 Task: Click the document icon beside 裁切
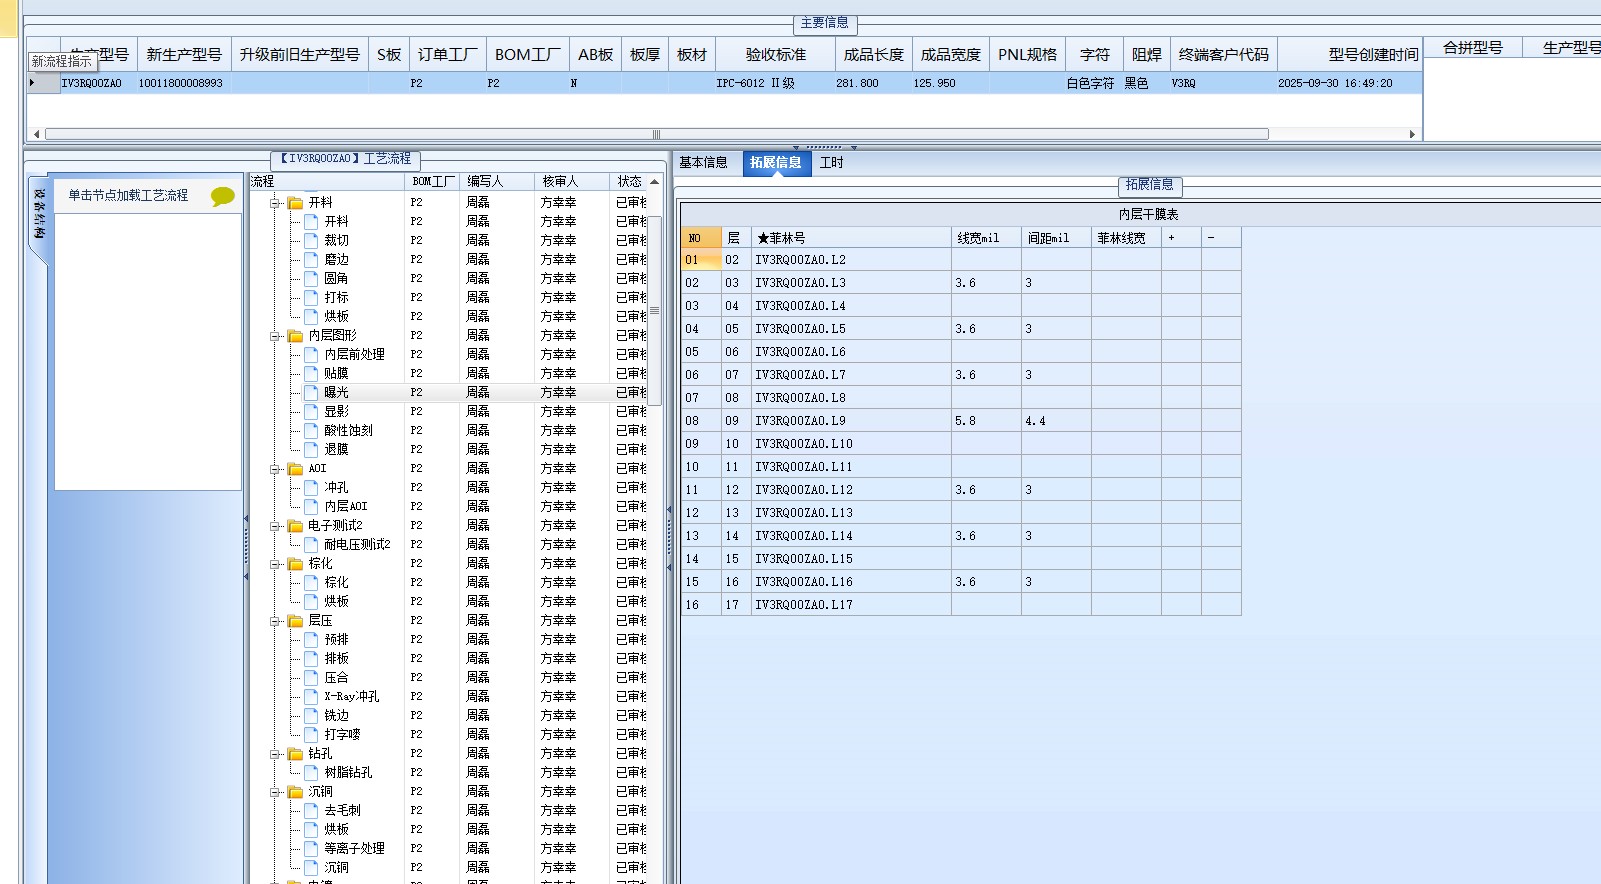tap(311, 240)
